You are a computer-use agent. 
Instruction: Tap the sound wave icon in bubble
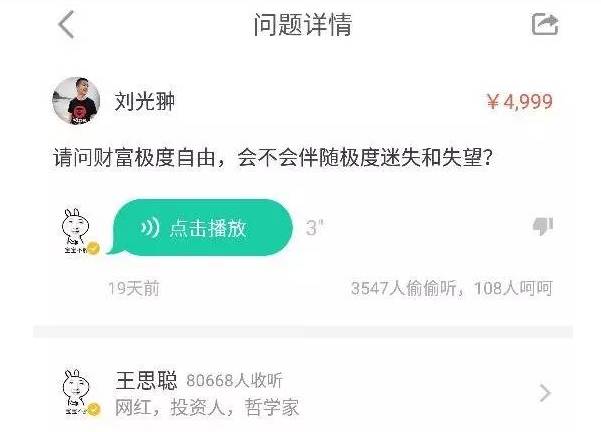(150, 228)
